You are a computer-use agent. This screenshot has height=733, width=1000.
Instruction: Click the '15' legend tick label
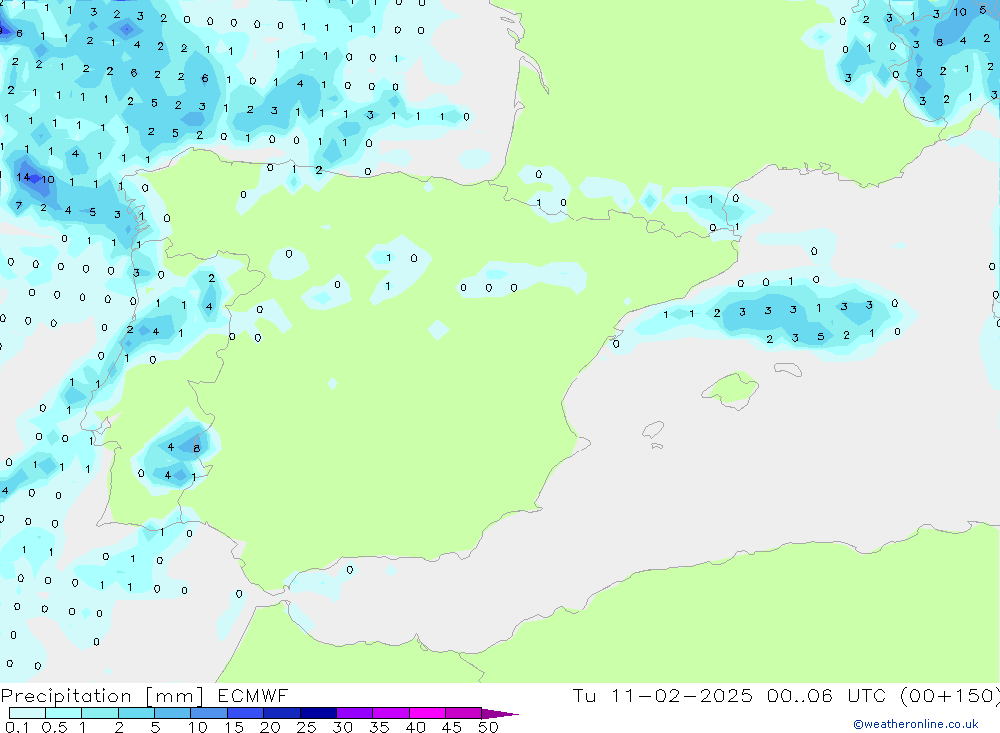(x=234, y=727)
